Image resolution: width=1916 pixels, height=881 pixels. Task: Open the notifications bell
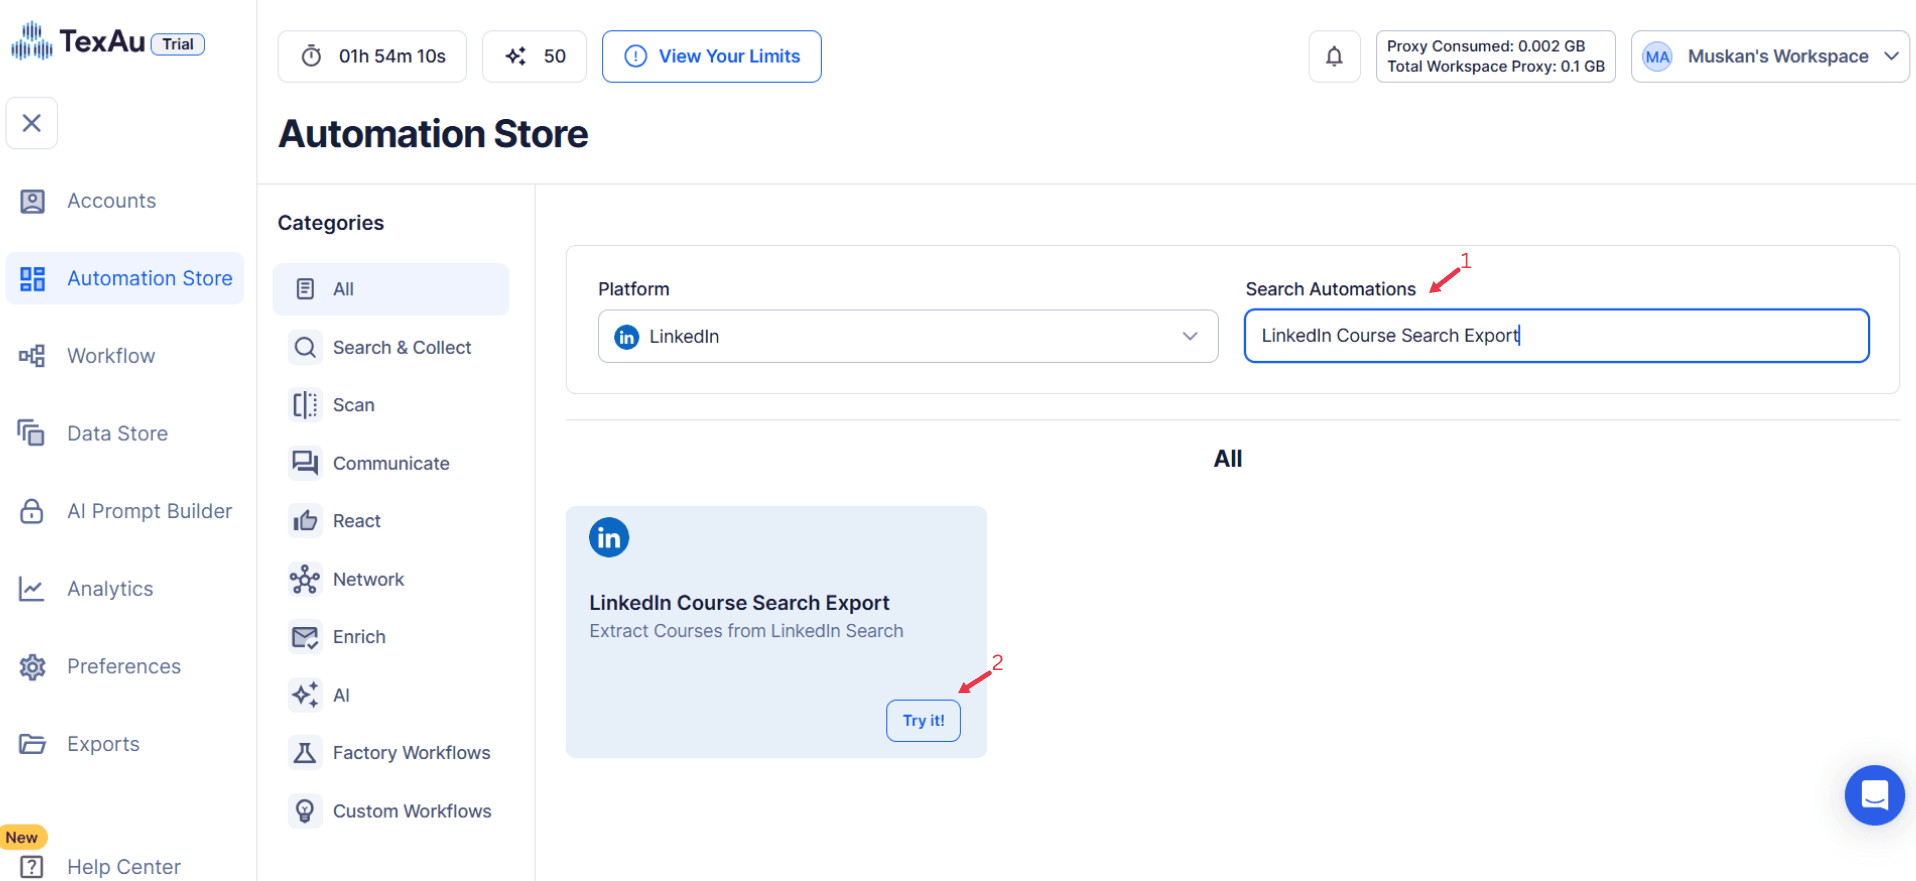1334,56
